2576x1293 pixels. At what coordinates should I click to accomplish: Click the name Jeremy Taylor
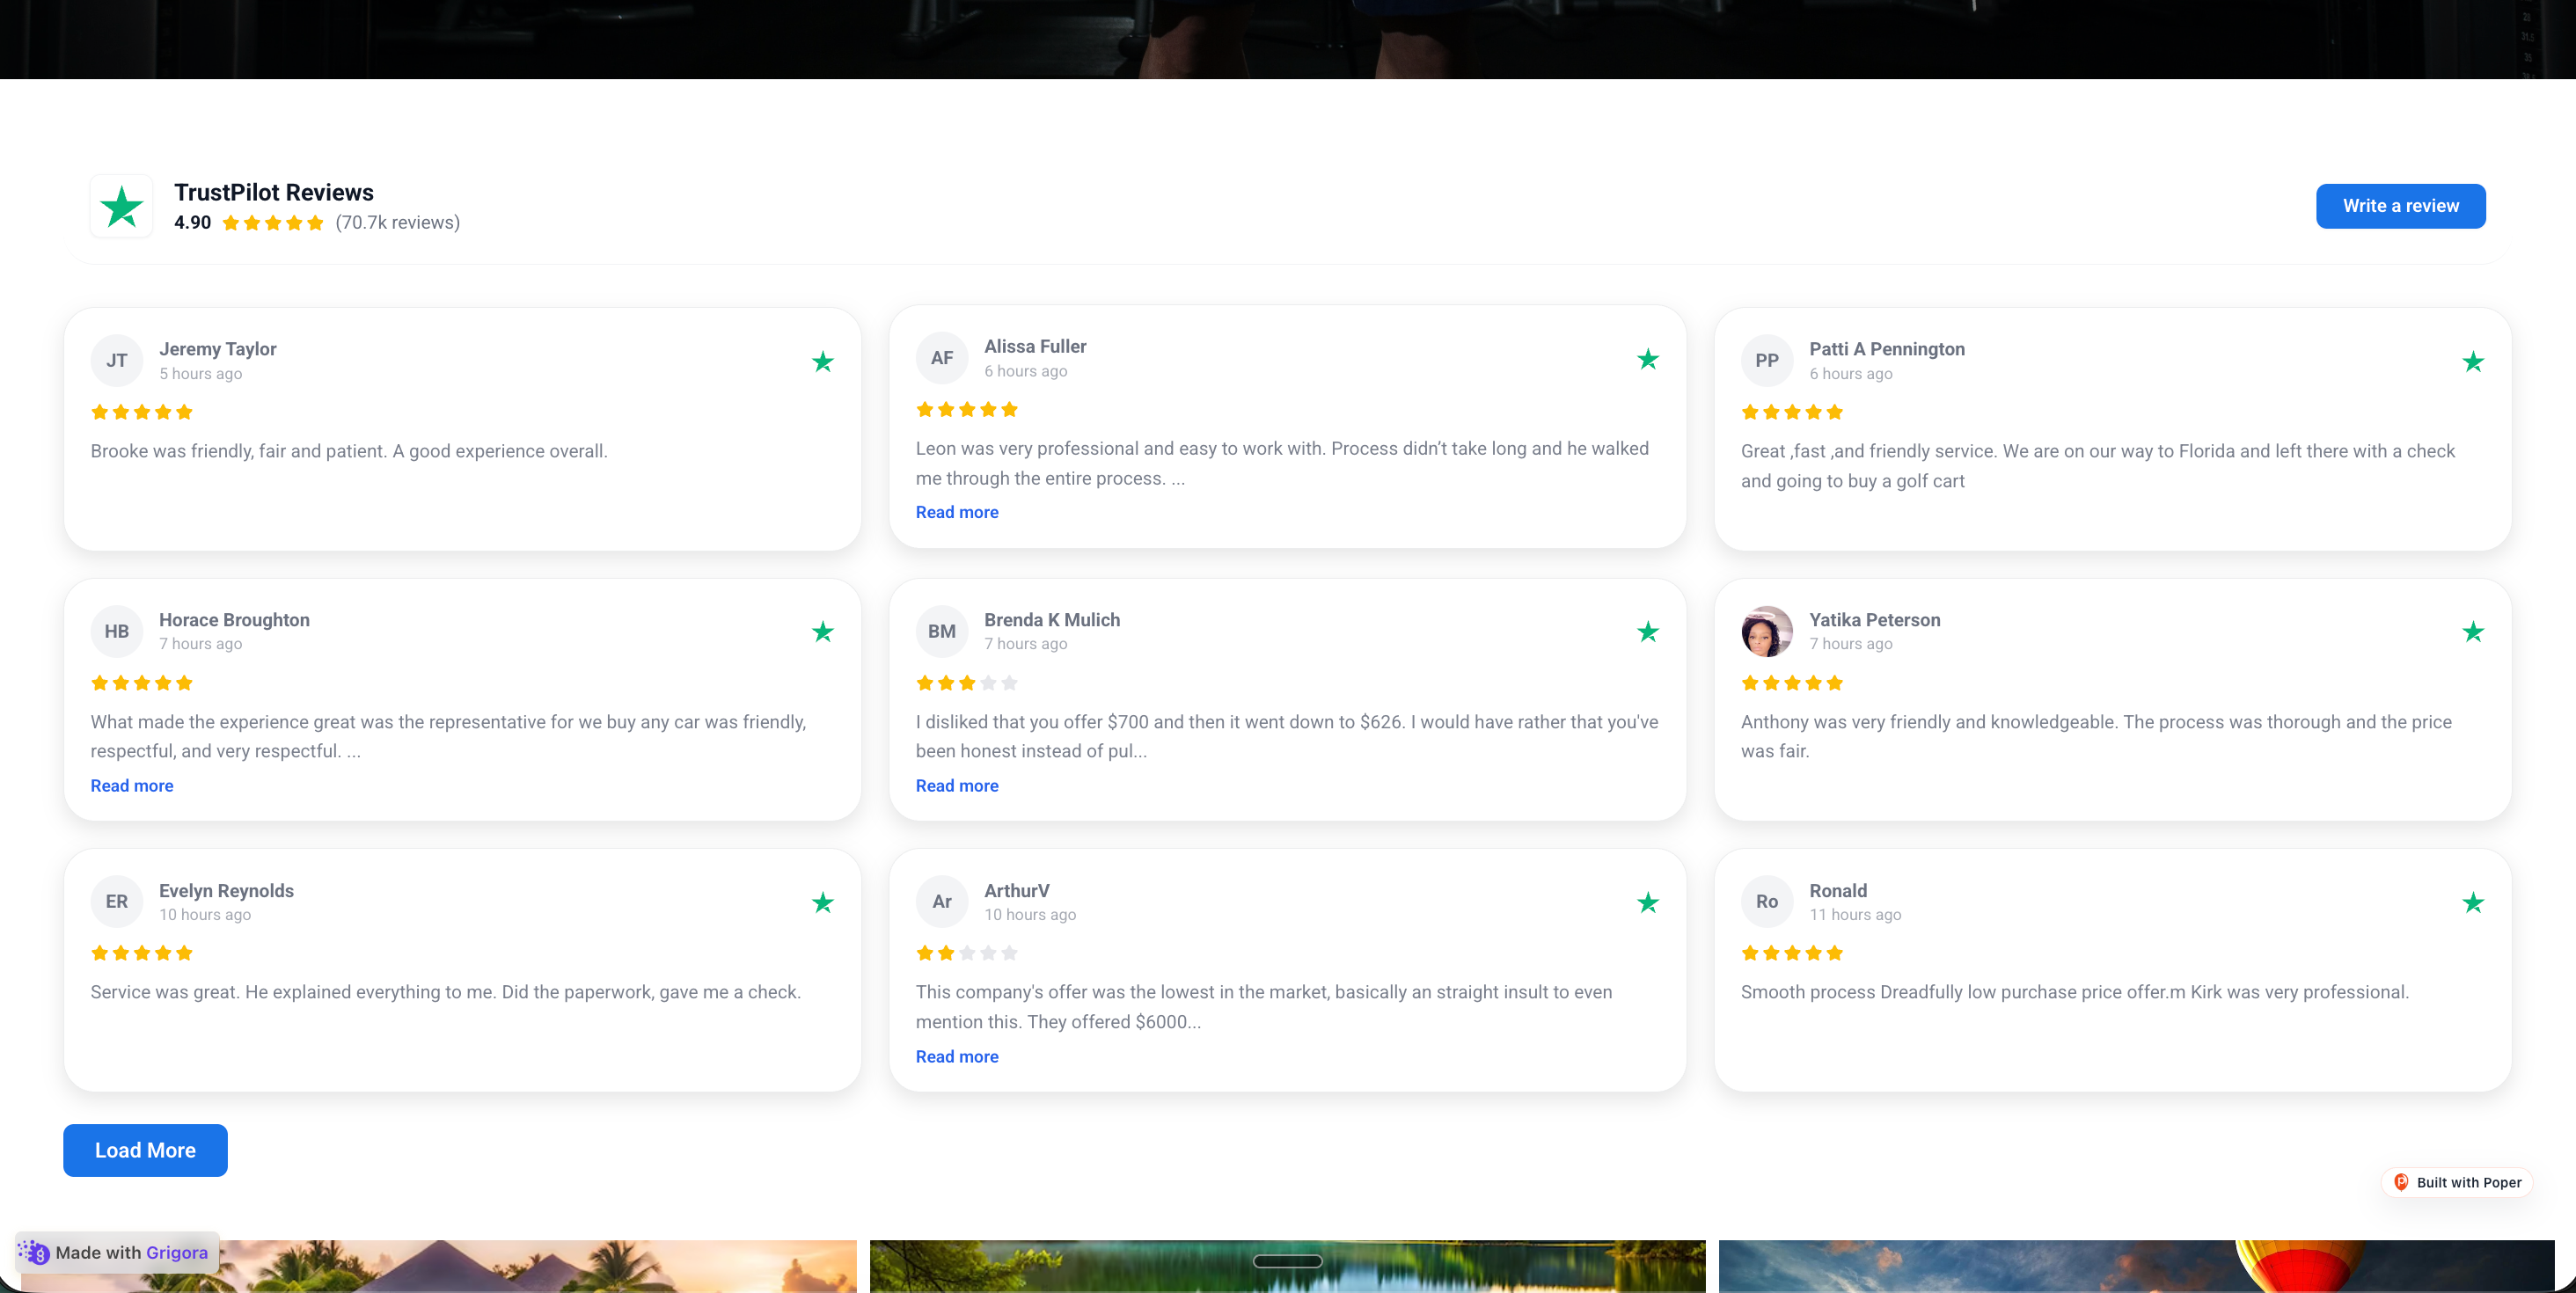click(218, 349)
